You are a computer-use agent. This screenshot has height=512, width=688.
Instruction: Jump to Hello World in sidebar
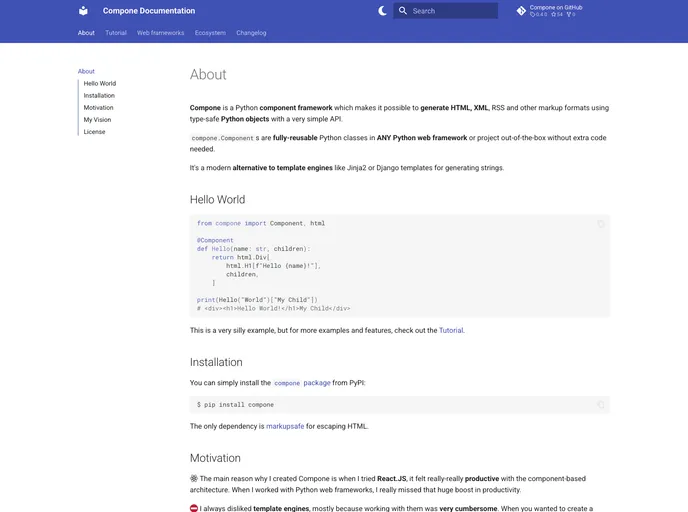(x=100, y=84)
